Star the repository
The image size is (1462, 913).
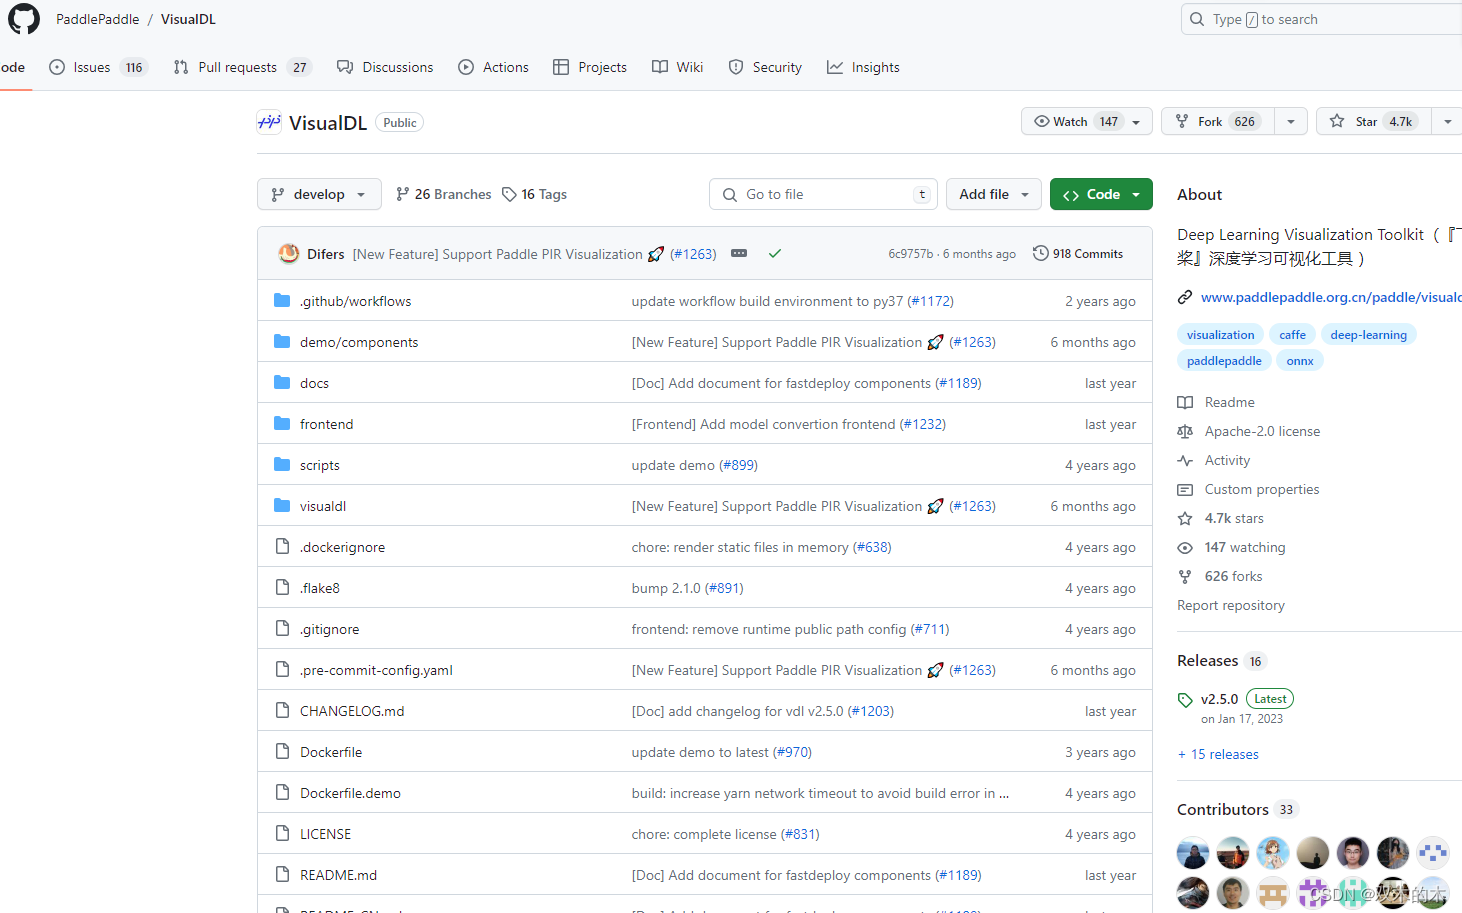(x=1374, y=121)
